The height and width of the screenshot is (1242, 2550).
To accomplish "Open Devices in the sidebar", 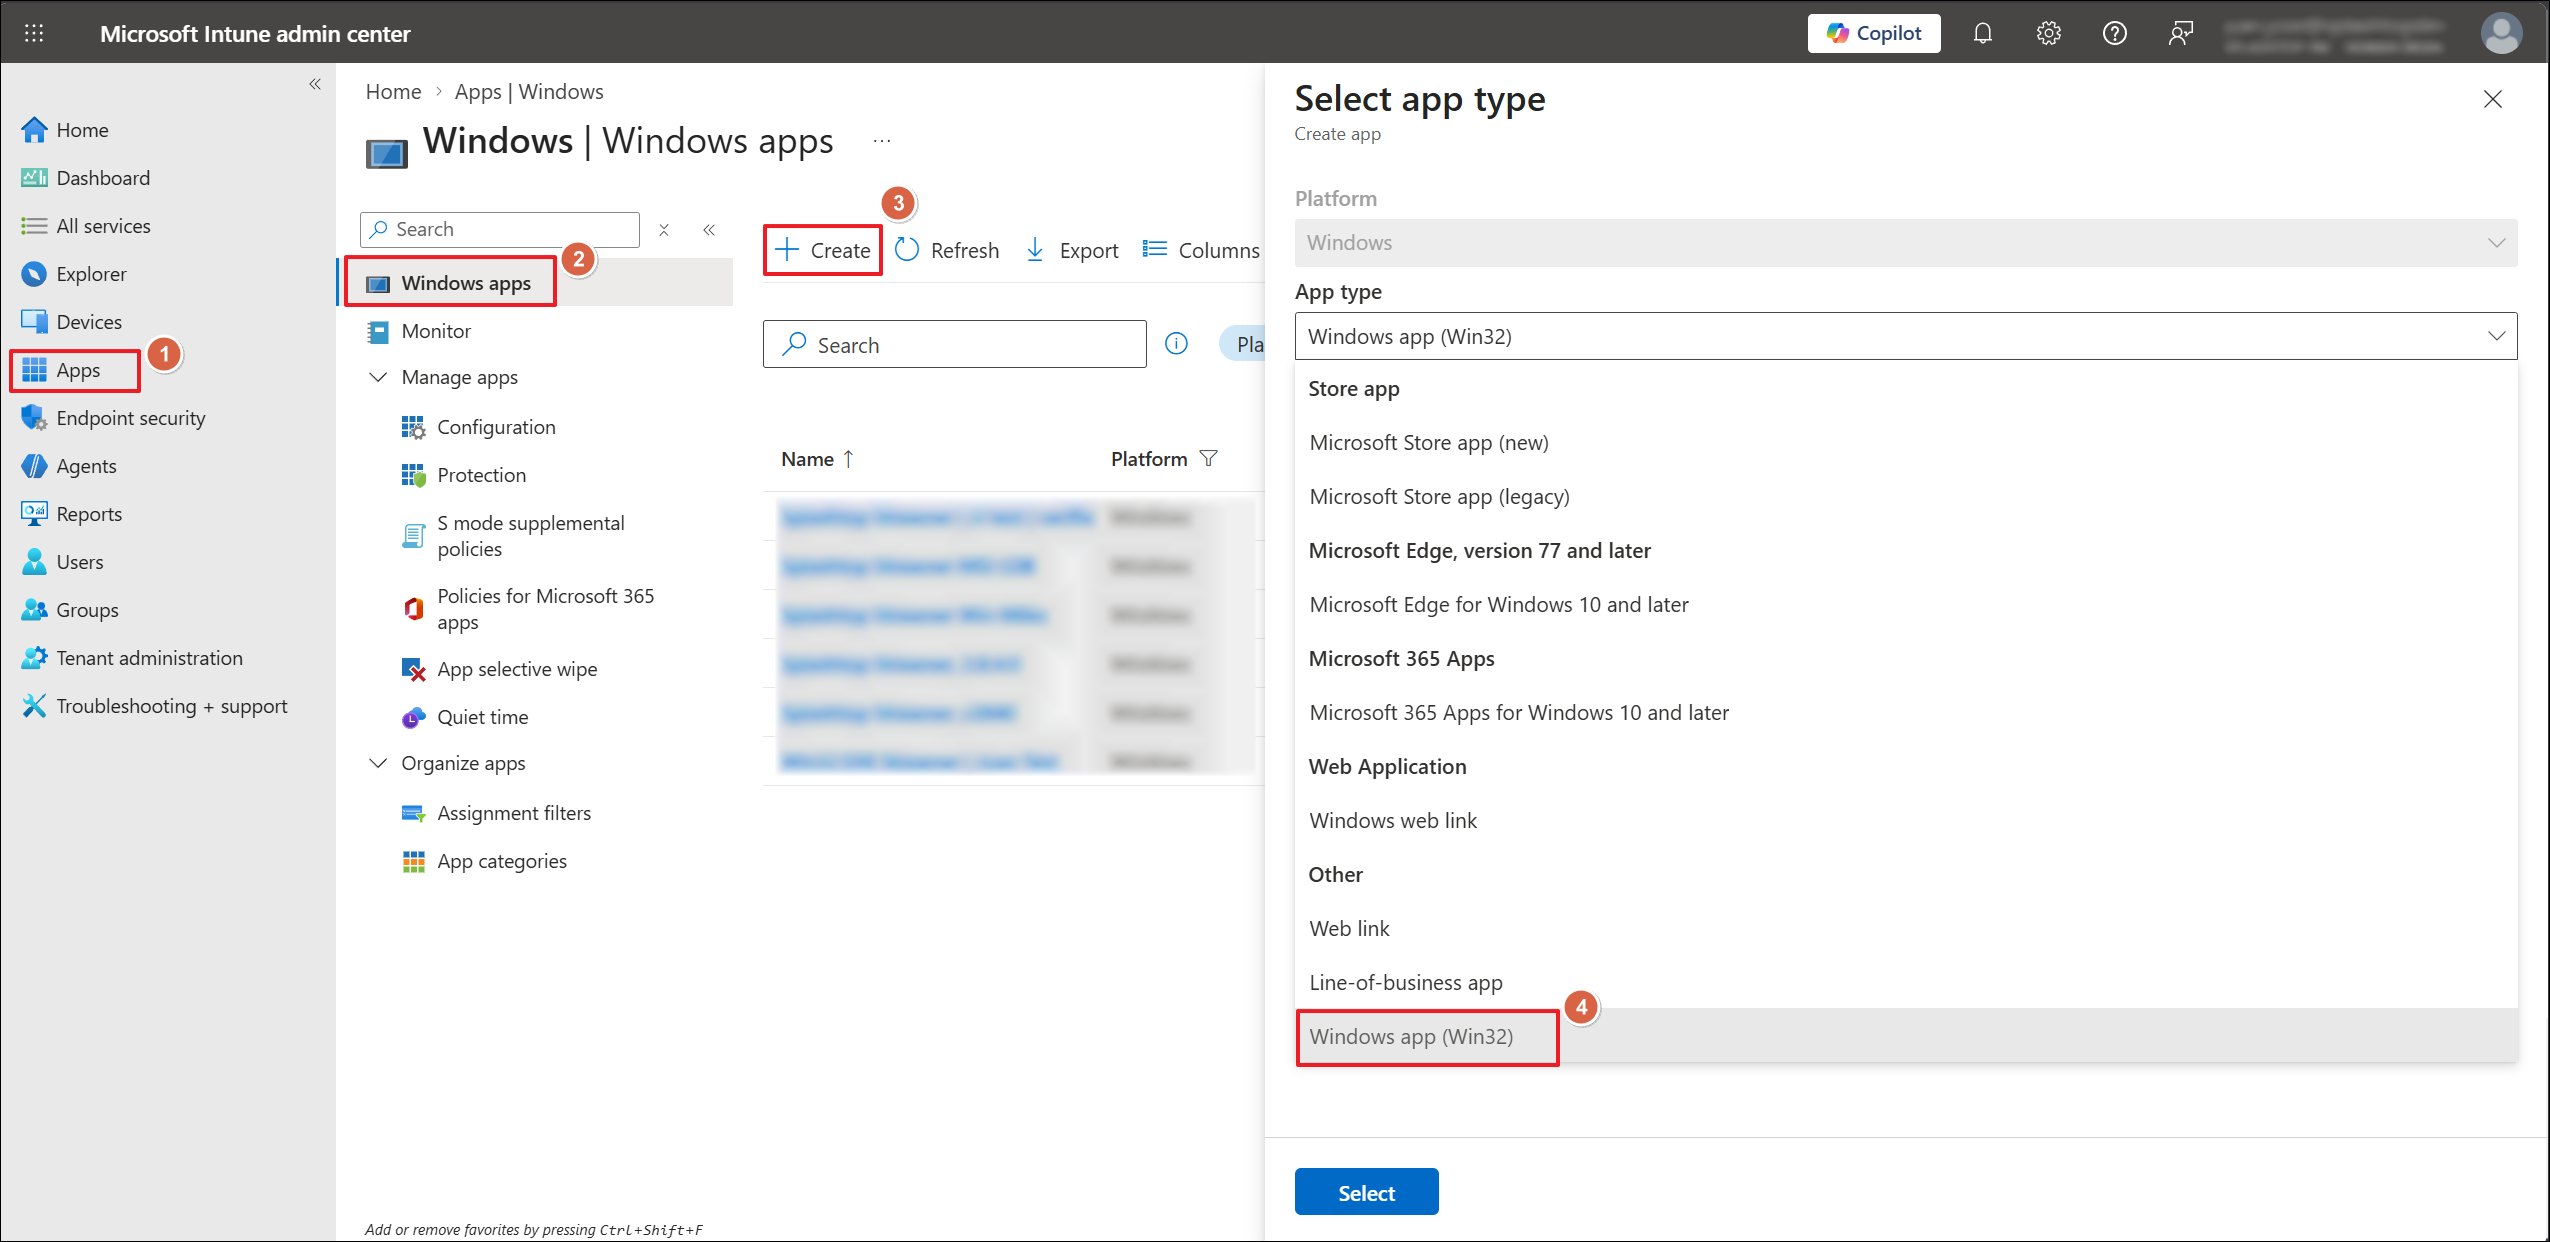I will [72, 322].
